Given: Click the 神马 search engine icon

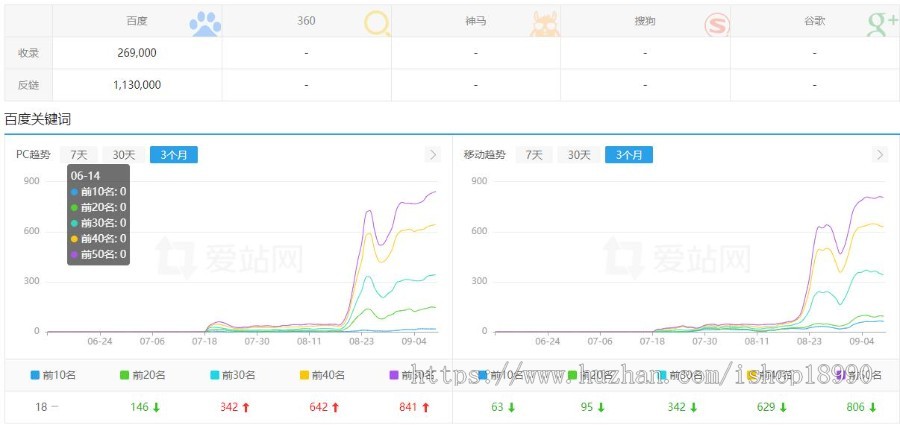Looking at the screenshot, I should [x=545, y=24].
